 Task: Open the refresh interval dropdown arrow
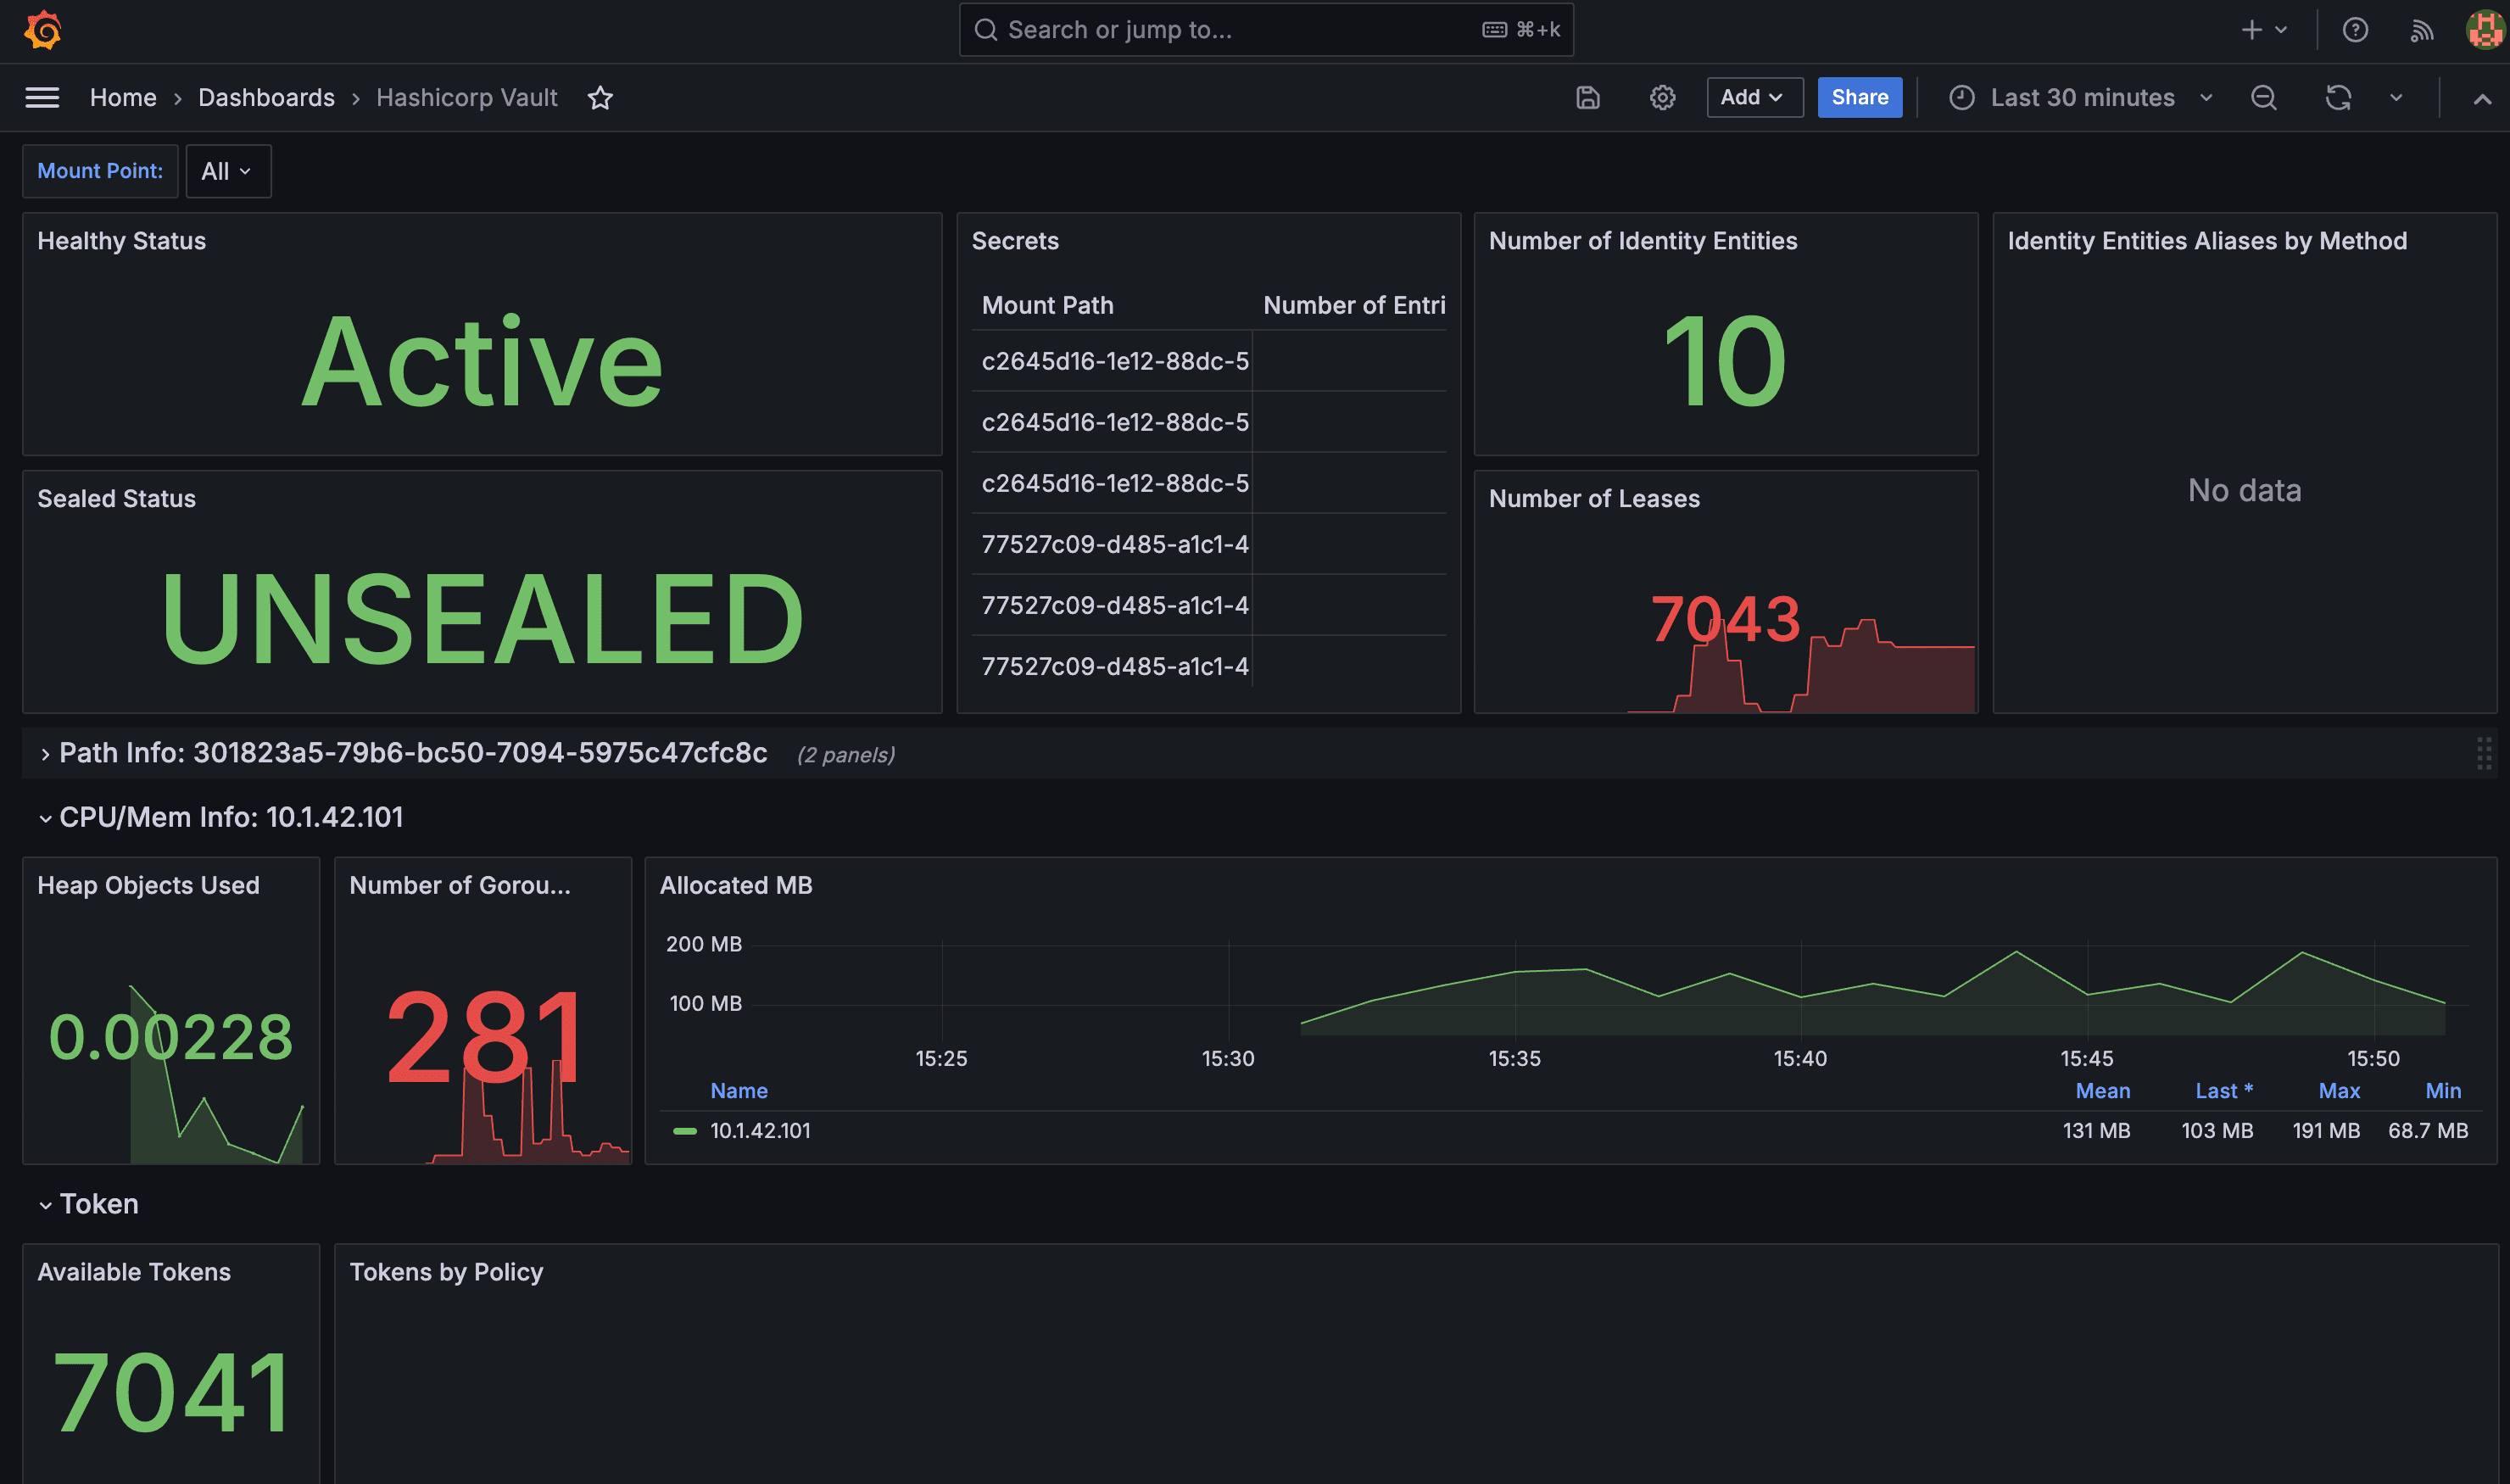click(2396, 97)
